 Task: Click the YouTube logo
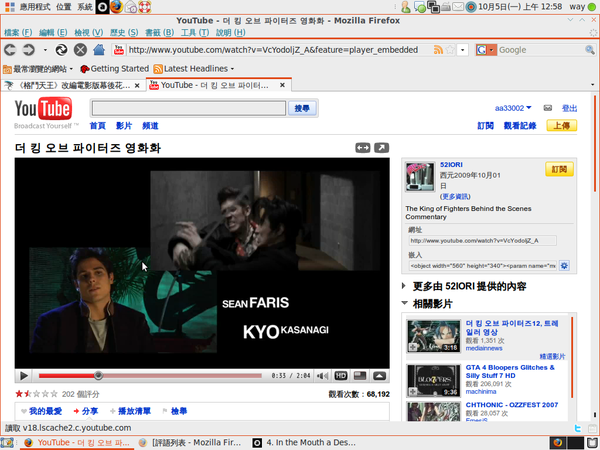click(x=43, y=109)
